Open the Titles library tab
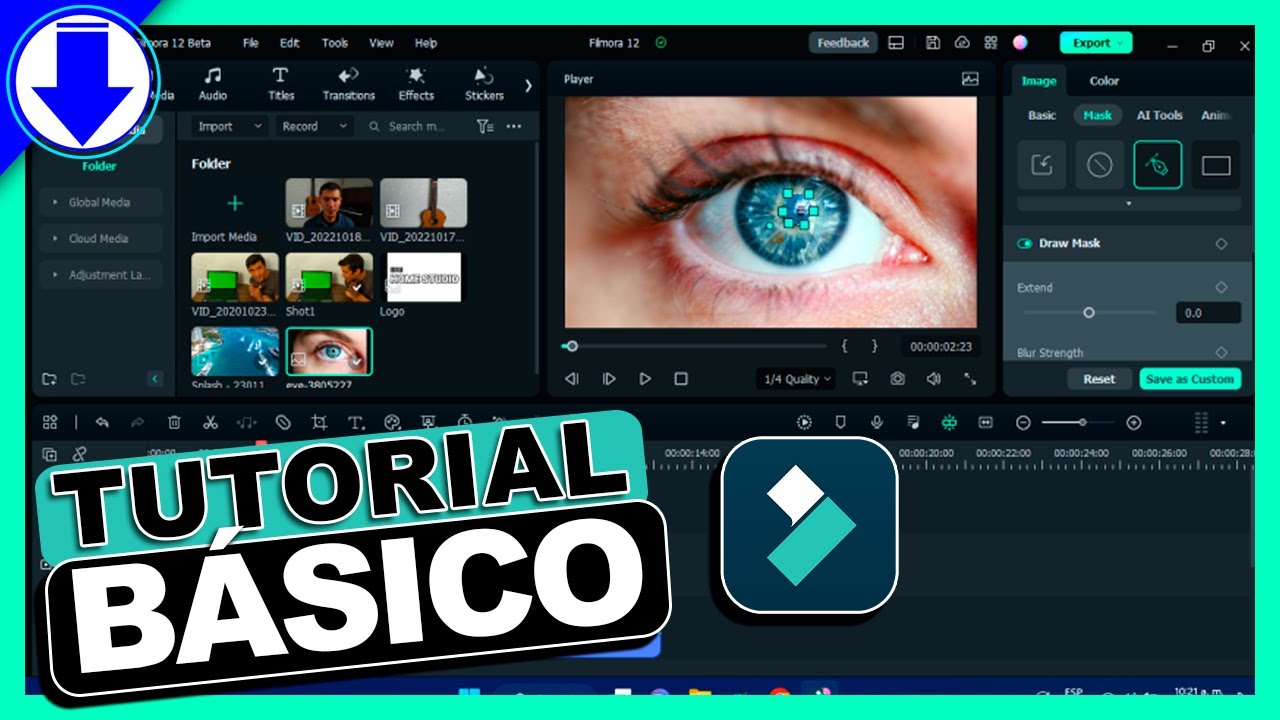This screenshot has width=1280, height=720. tap(281, 84)
